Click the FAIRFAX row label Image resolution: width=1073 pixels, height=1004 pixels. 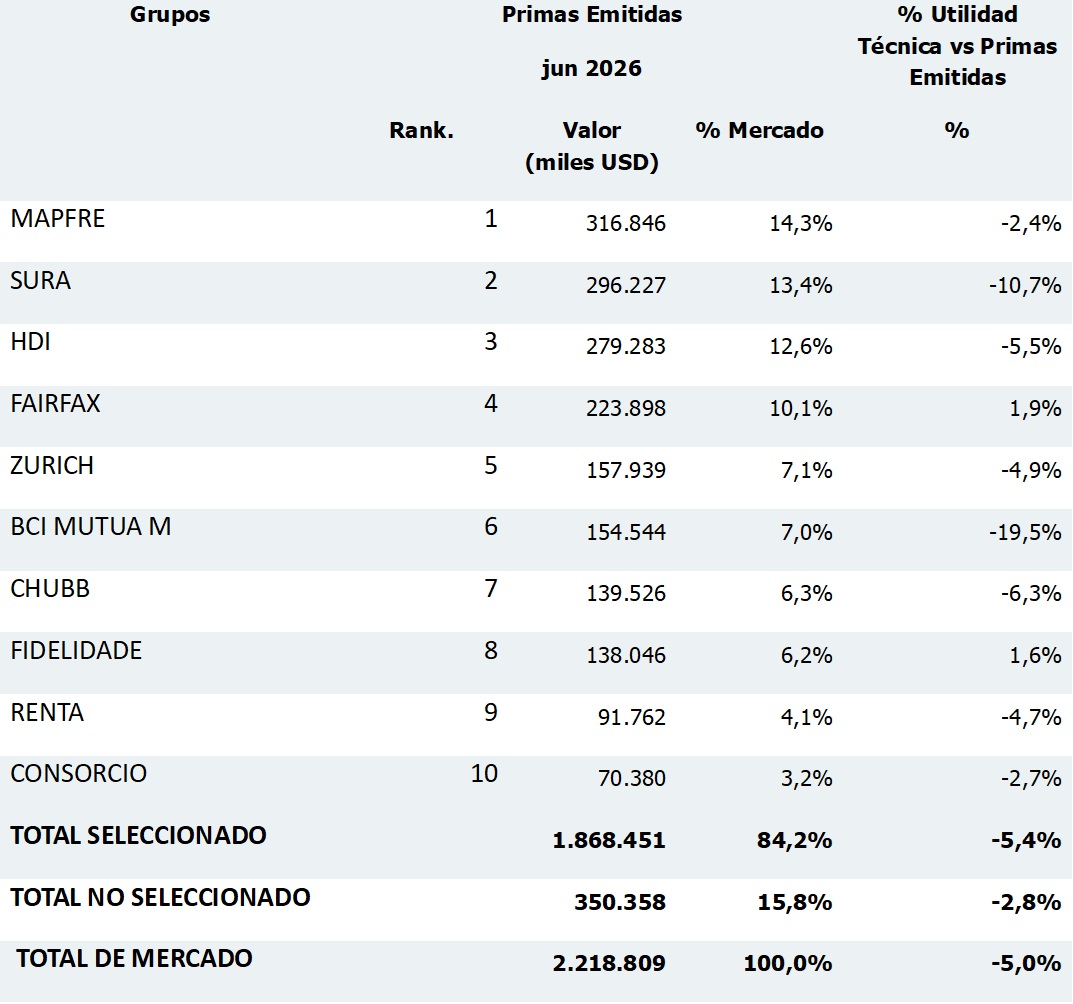[55, 404]
